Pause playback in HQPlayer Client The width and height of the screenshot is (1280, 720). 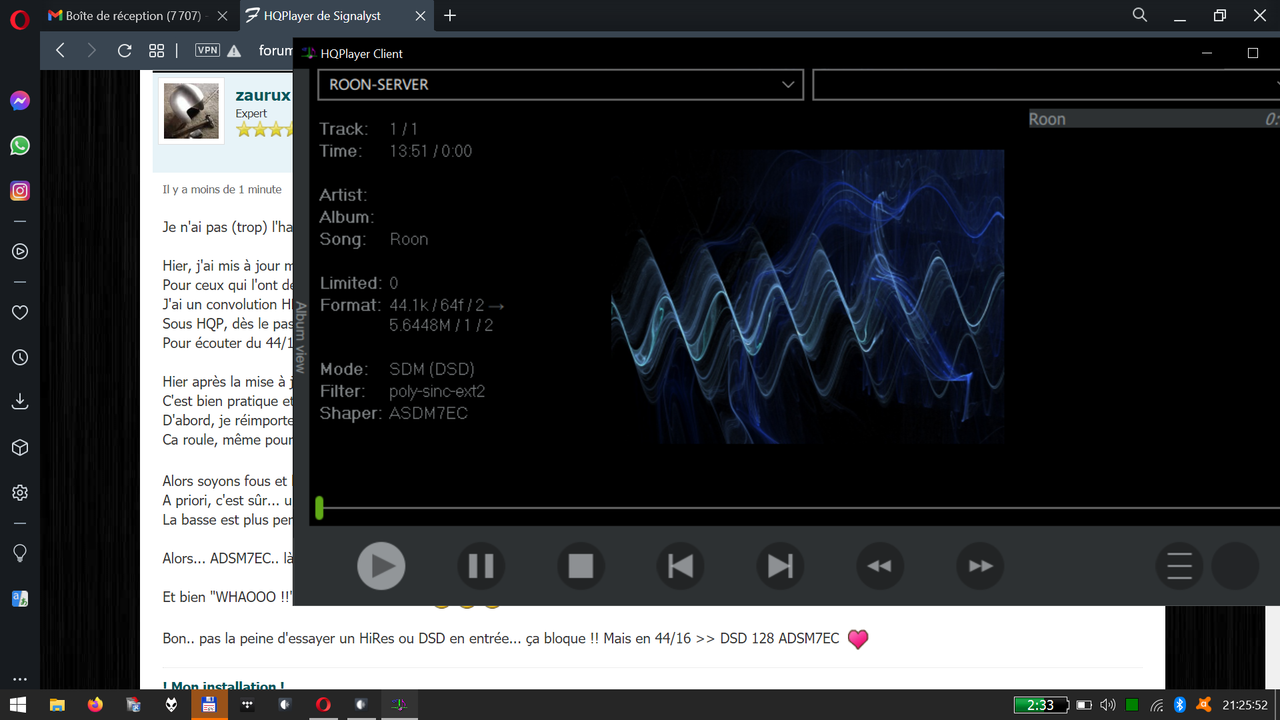[481, 566]
